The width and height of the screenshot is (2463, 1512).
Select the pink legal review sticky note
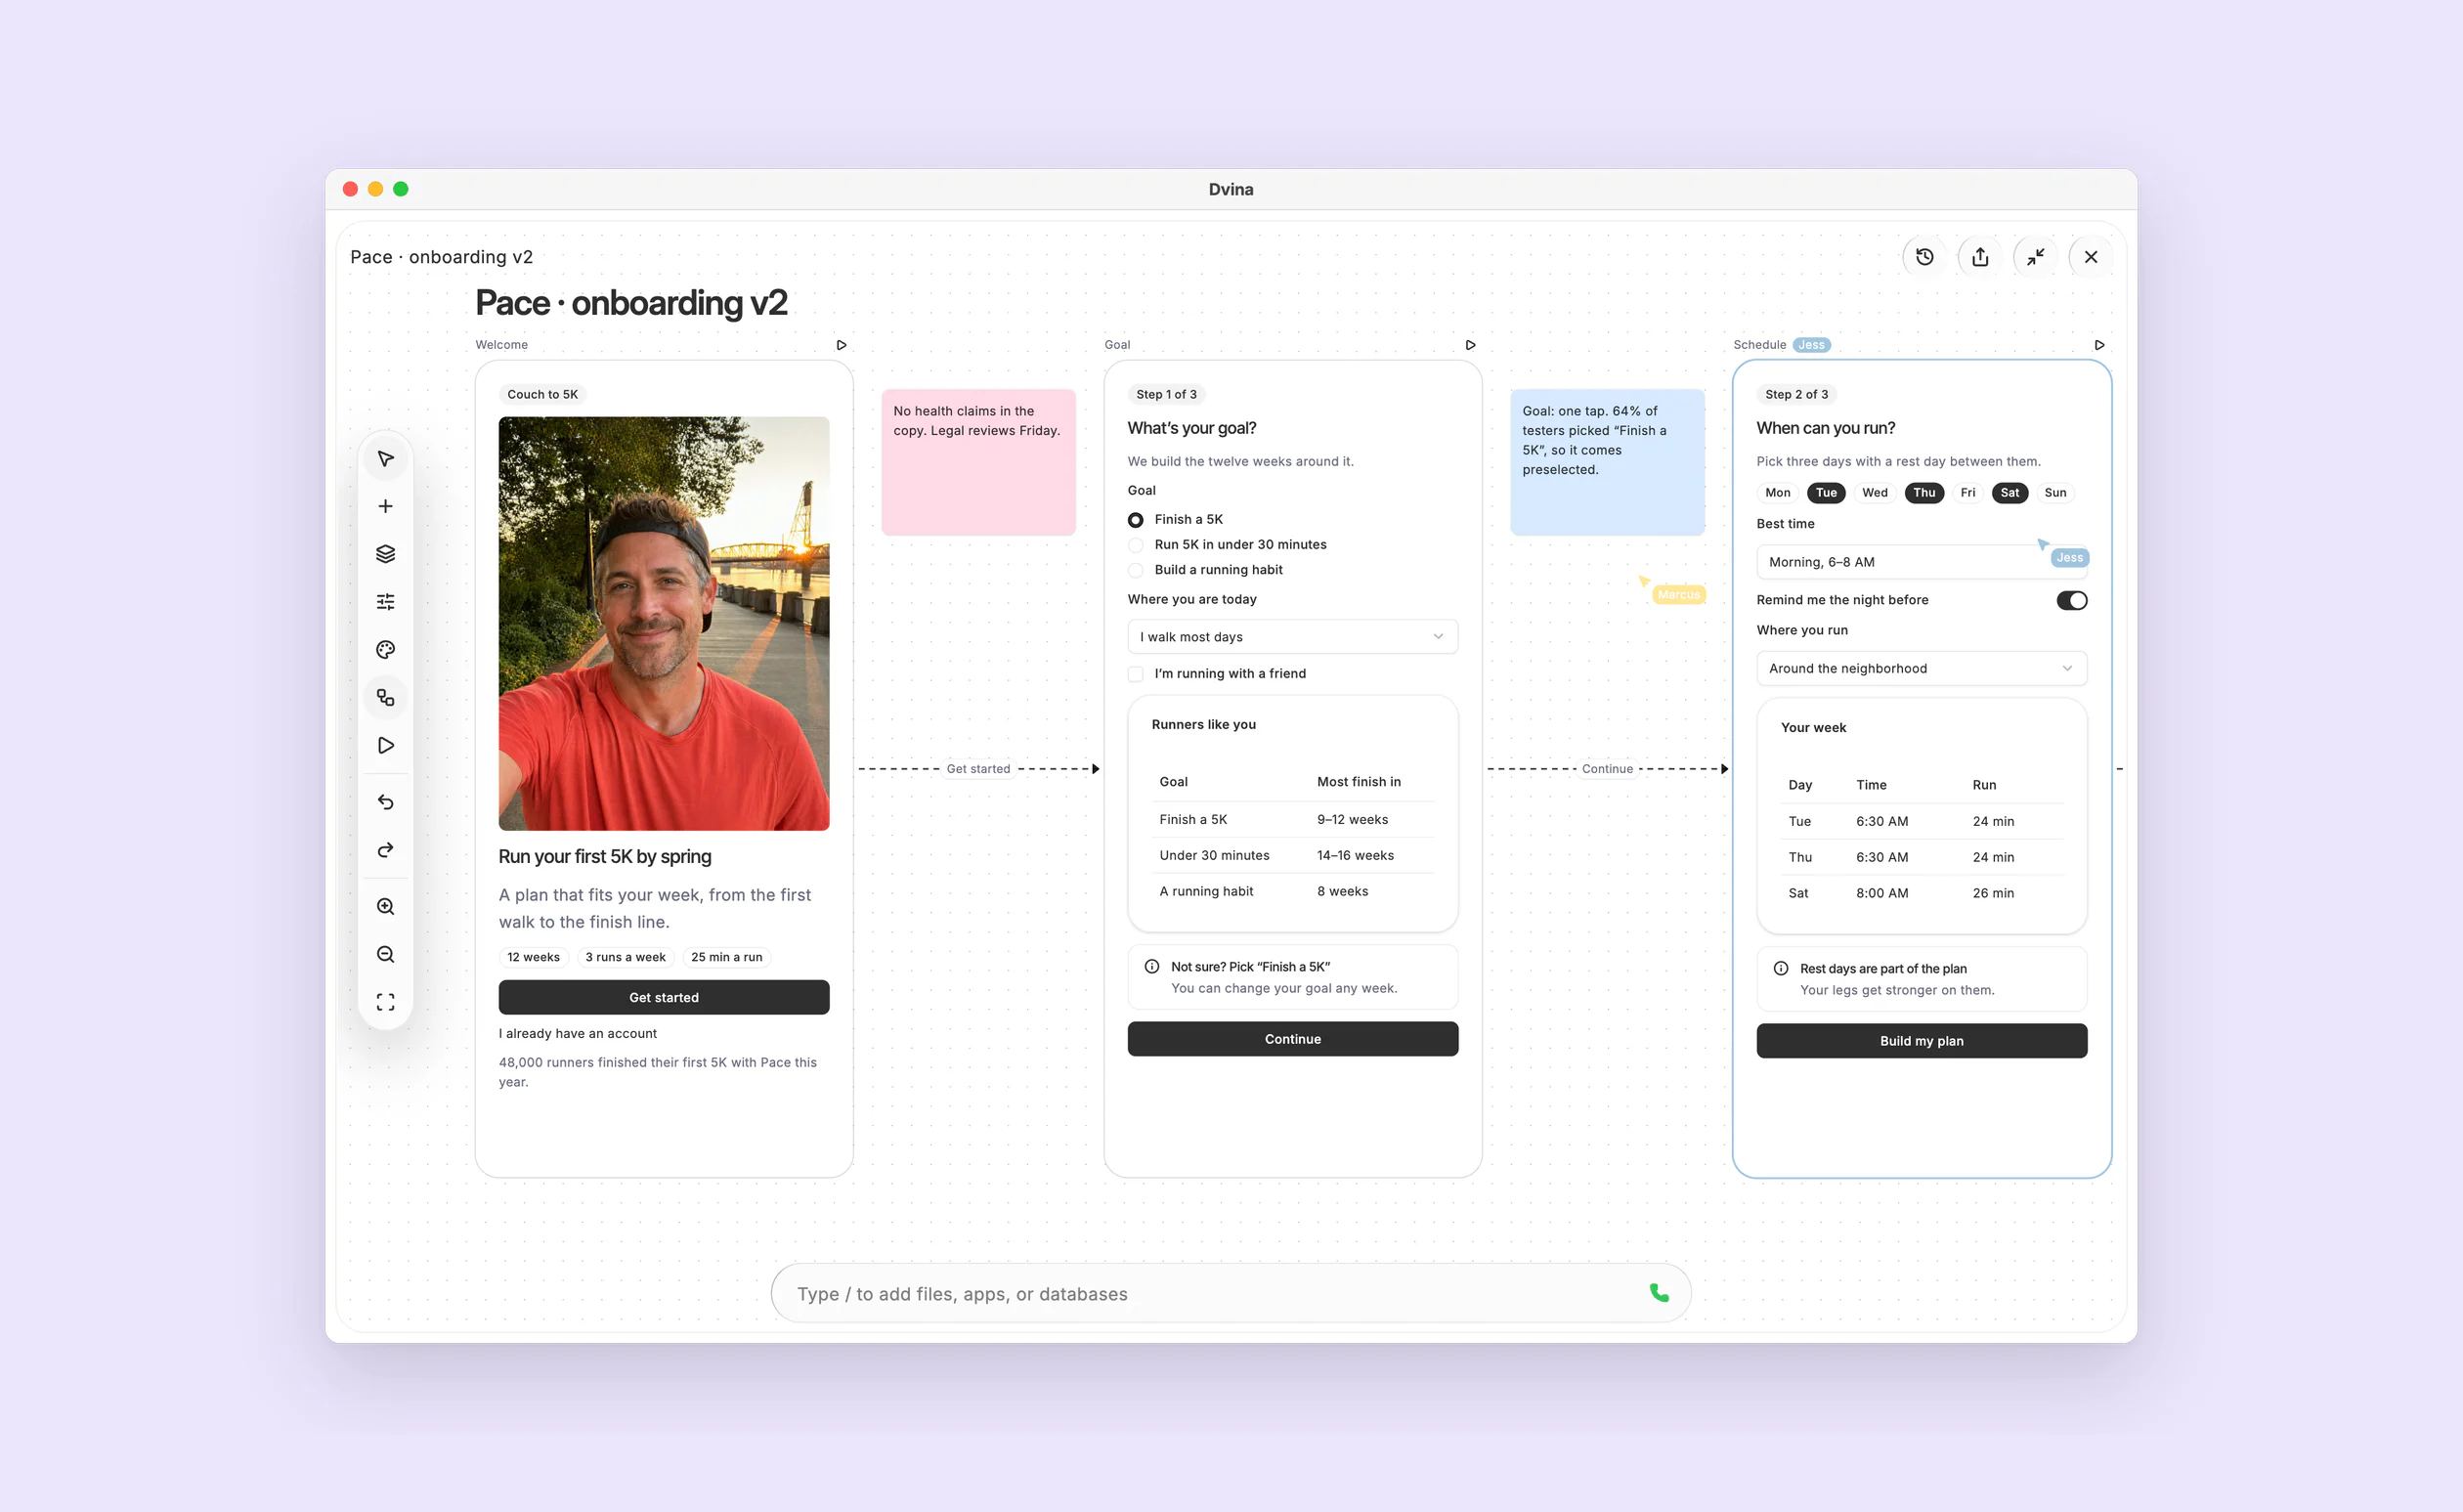pos(978,462)
